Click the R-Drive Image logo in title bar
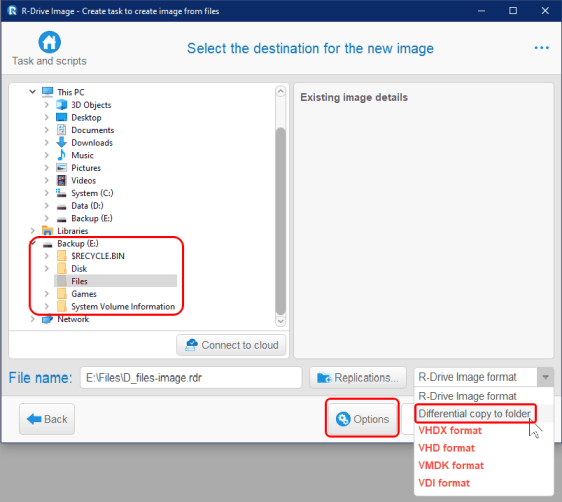 click(x=12, y=11)
